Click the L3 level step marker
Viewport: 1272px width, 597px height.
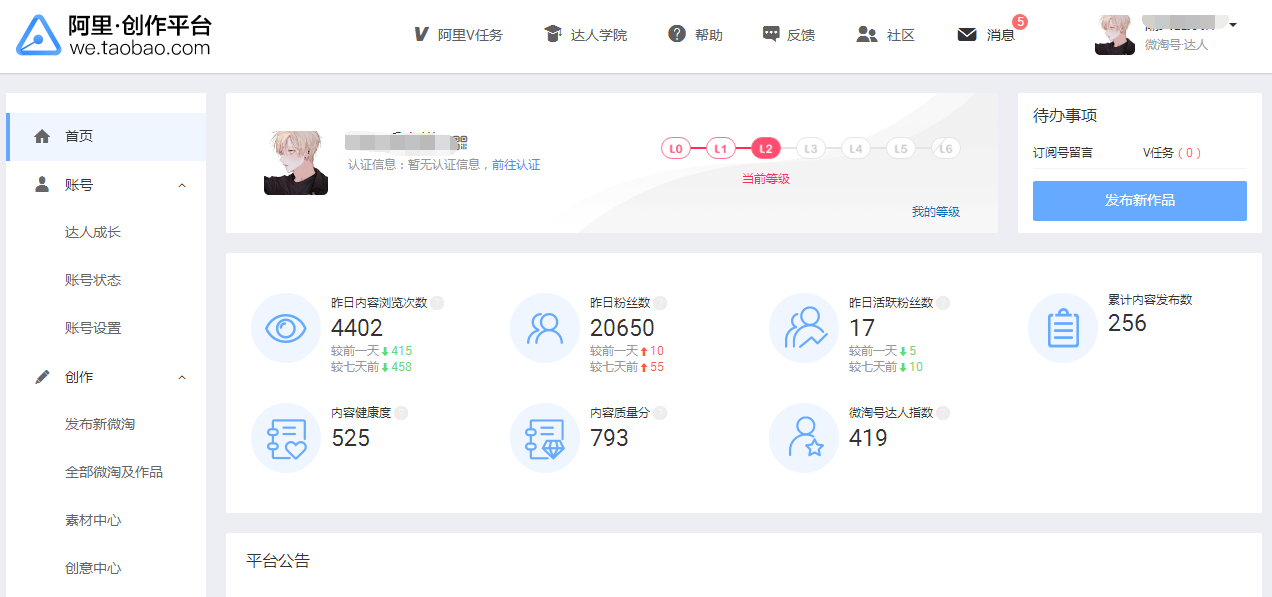(x=810, y=149)
